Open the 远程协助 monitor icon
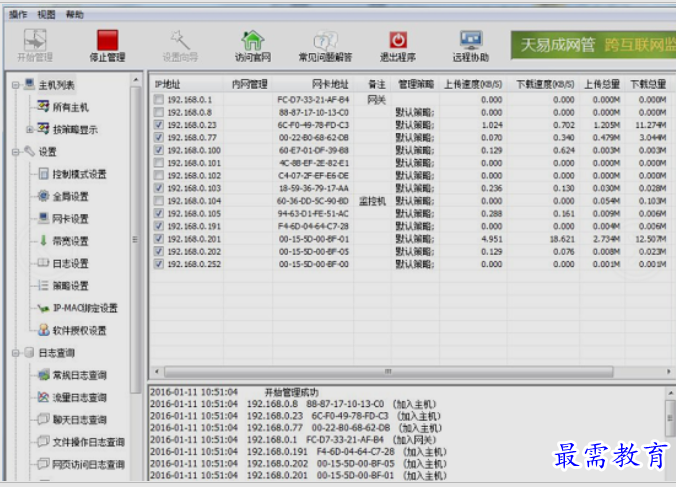The height and width of the screenshot is (487, 676). [x=470, y=40]
